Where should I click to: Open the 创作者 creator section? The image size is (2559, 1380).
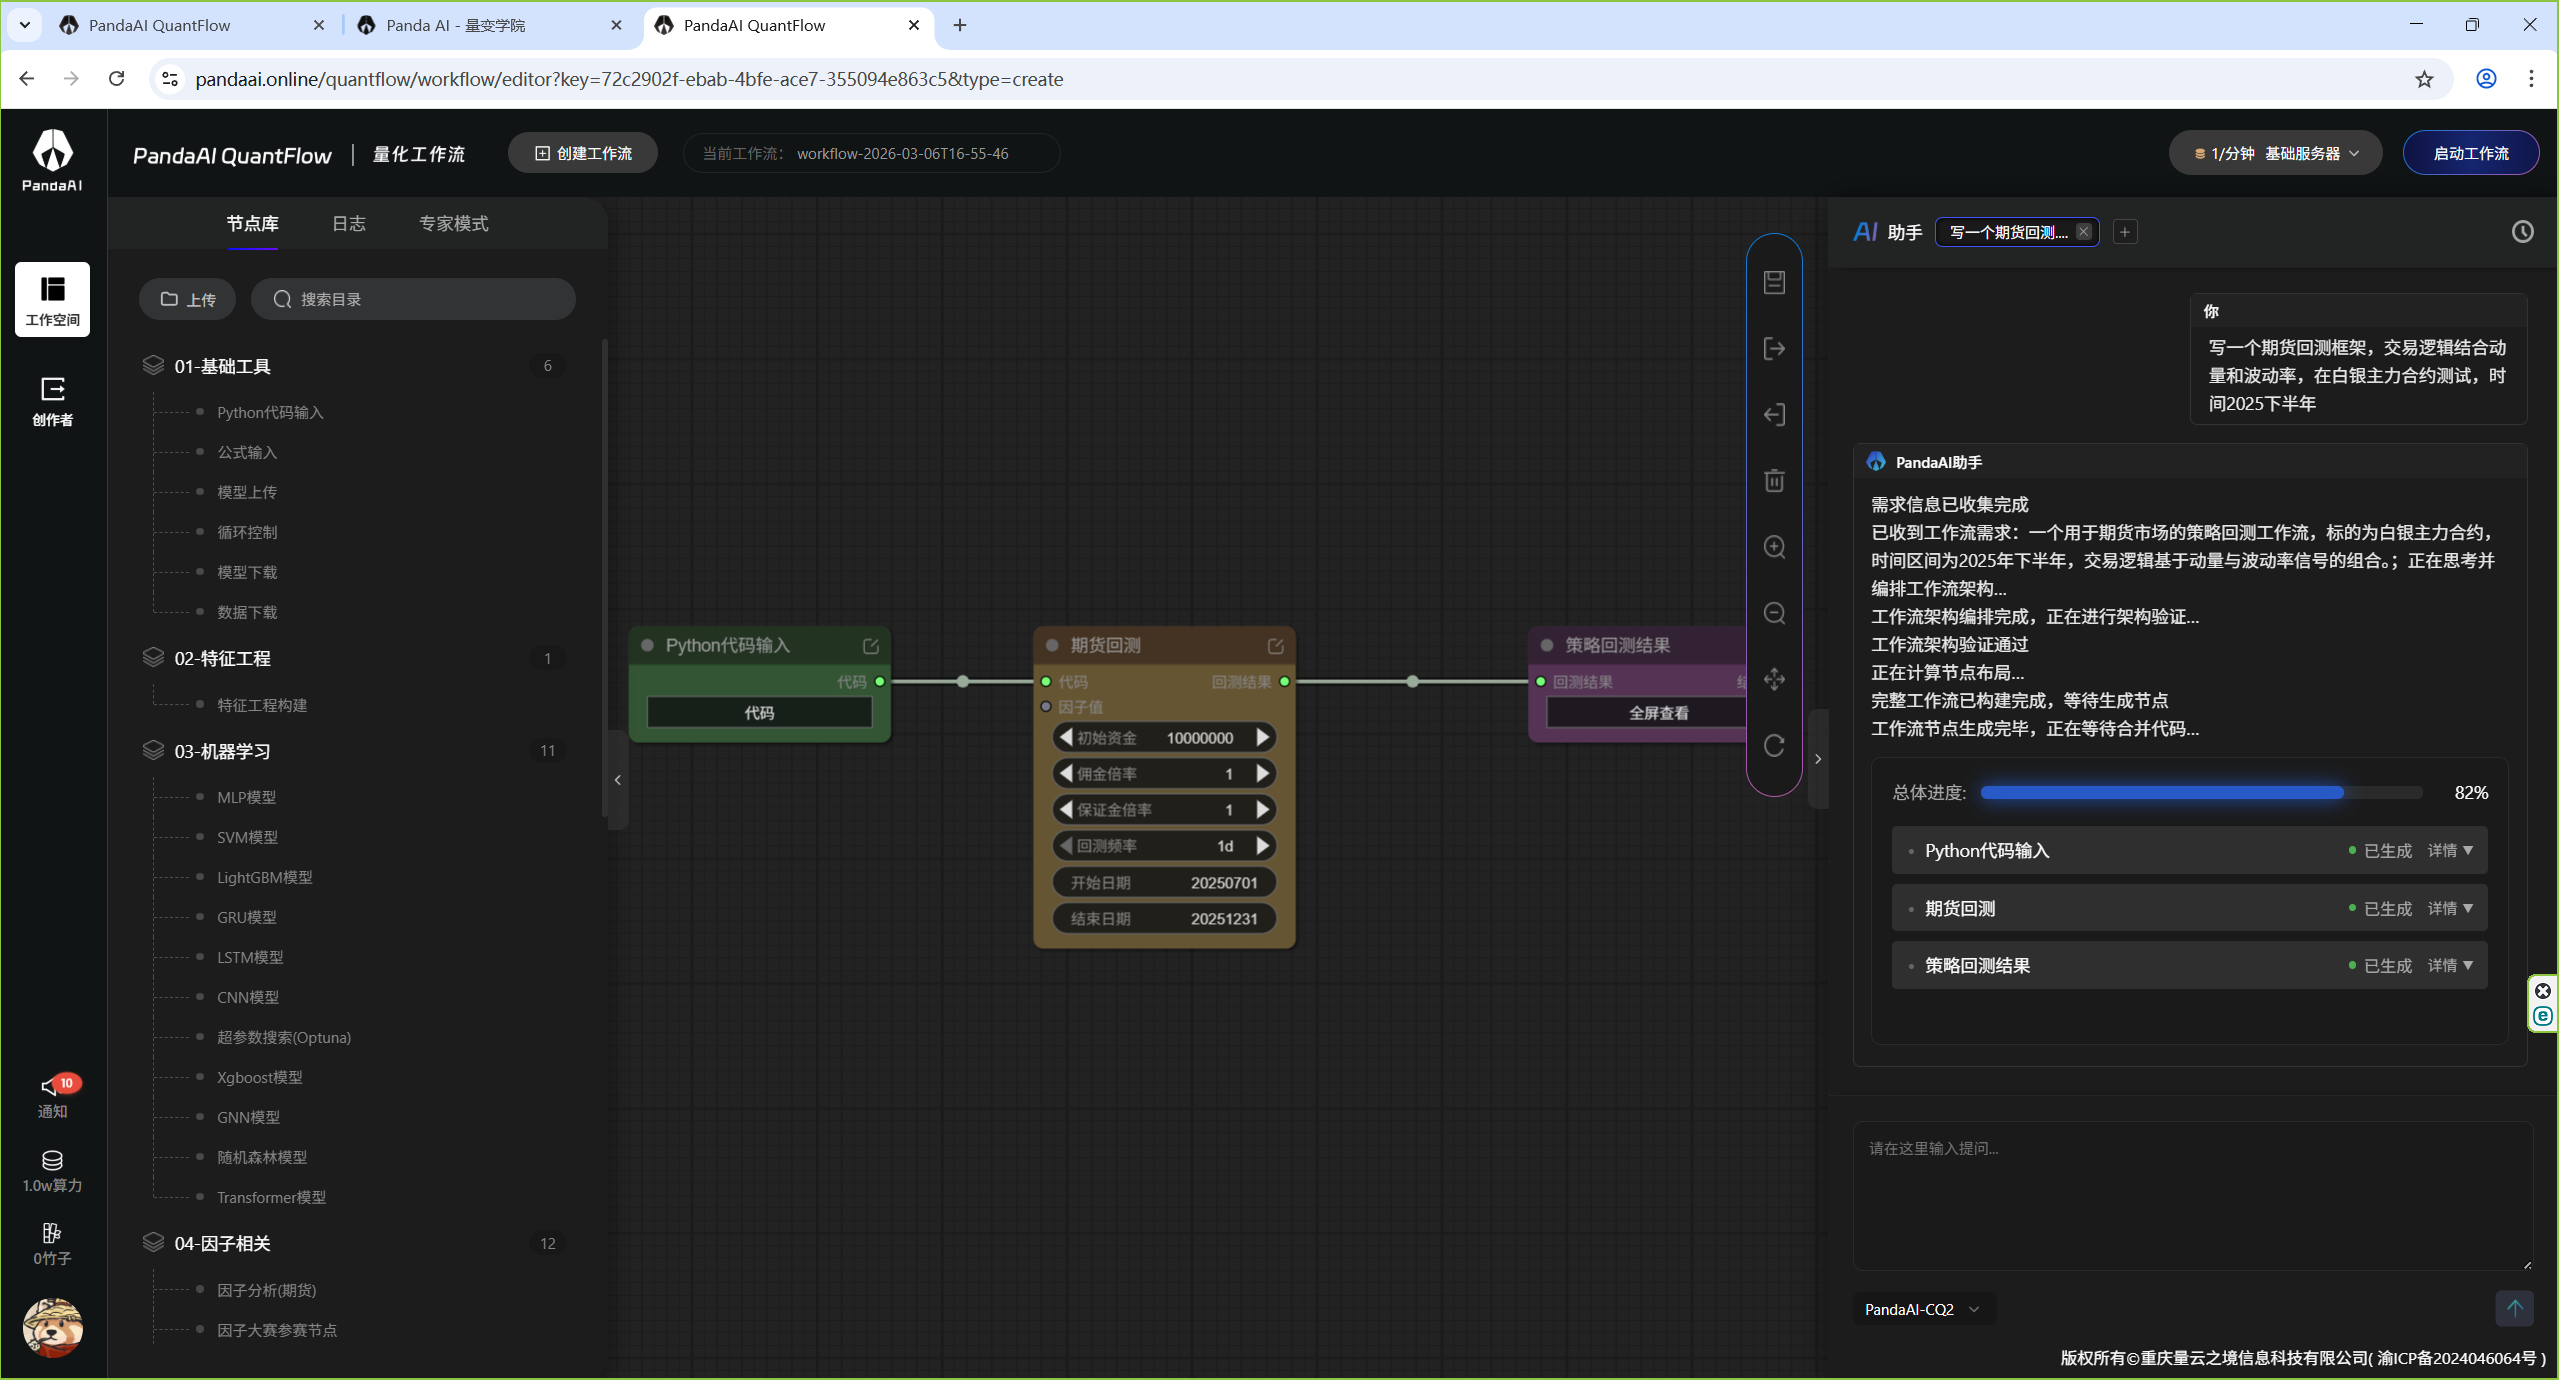52,401
